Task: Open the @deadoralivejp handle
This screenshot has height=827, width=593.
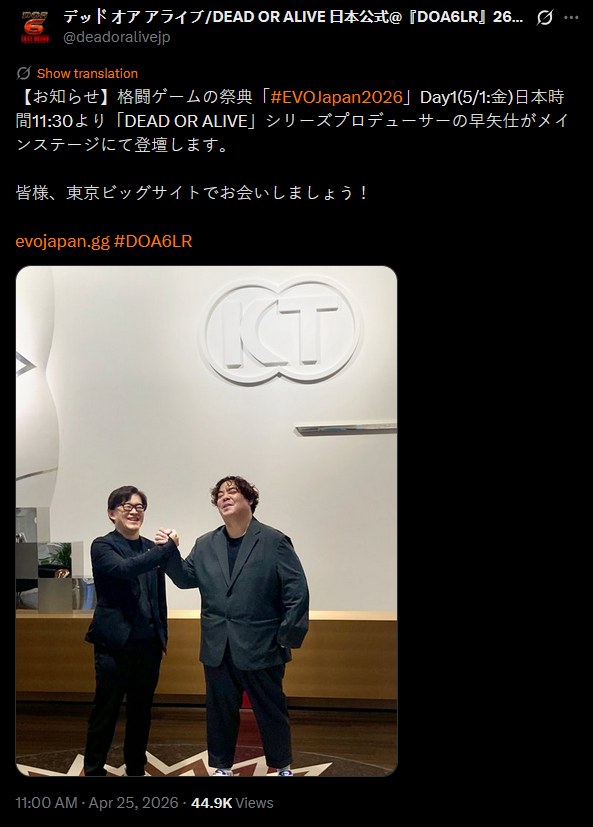Action: (x=117, y=37)
